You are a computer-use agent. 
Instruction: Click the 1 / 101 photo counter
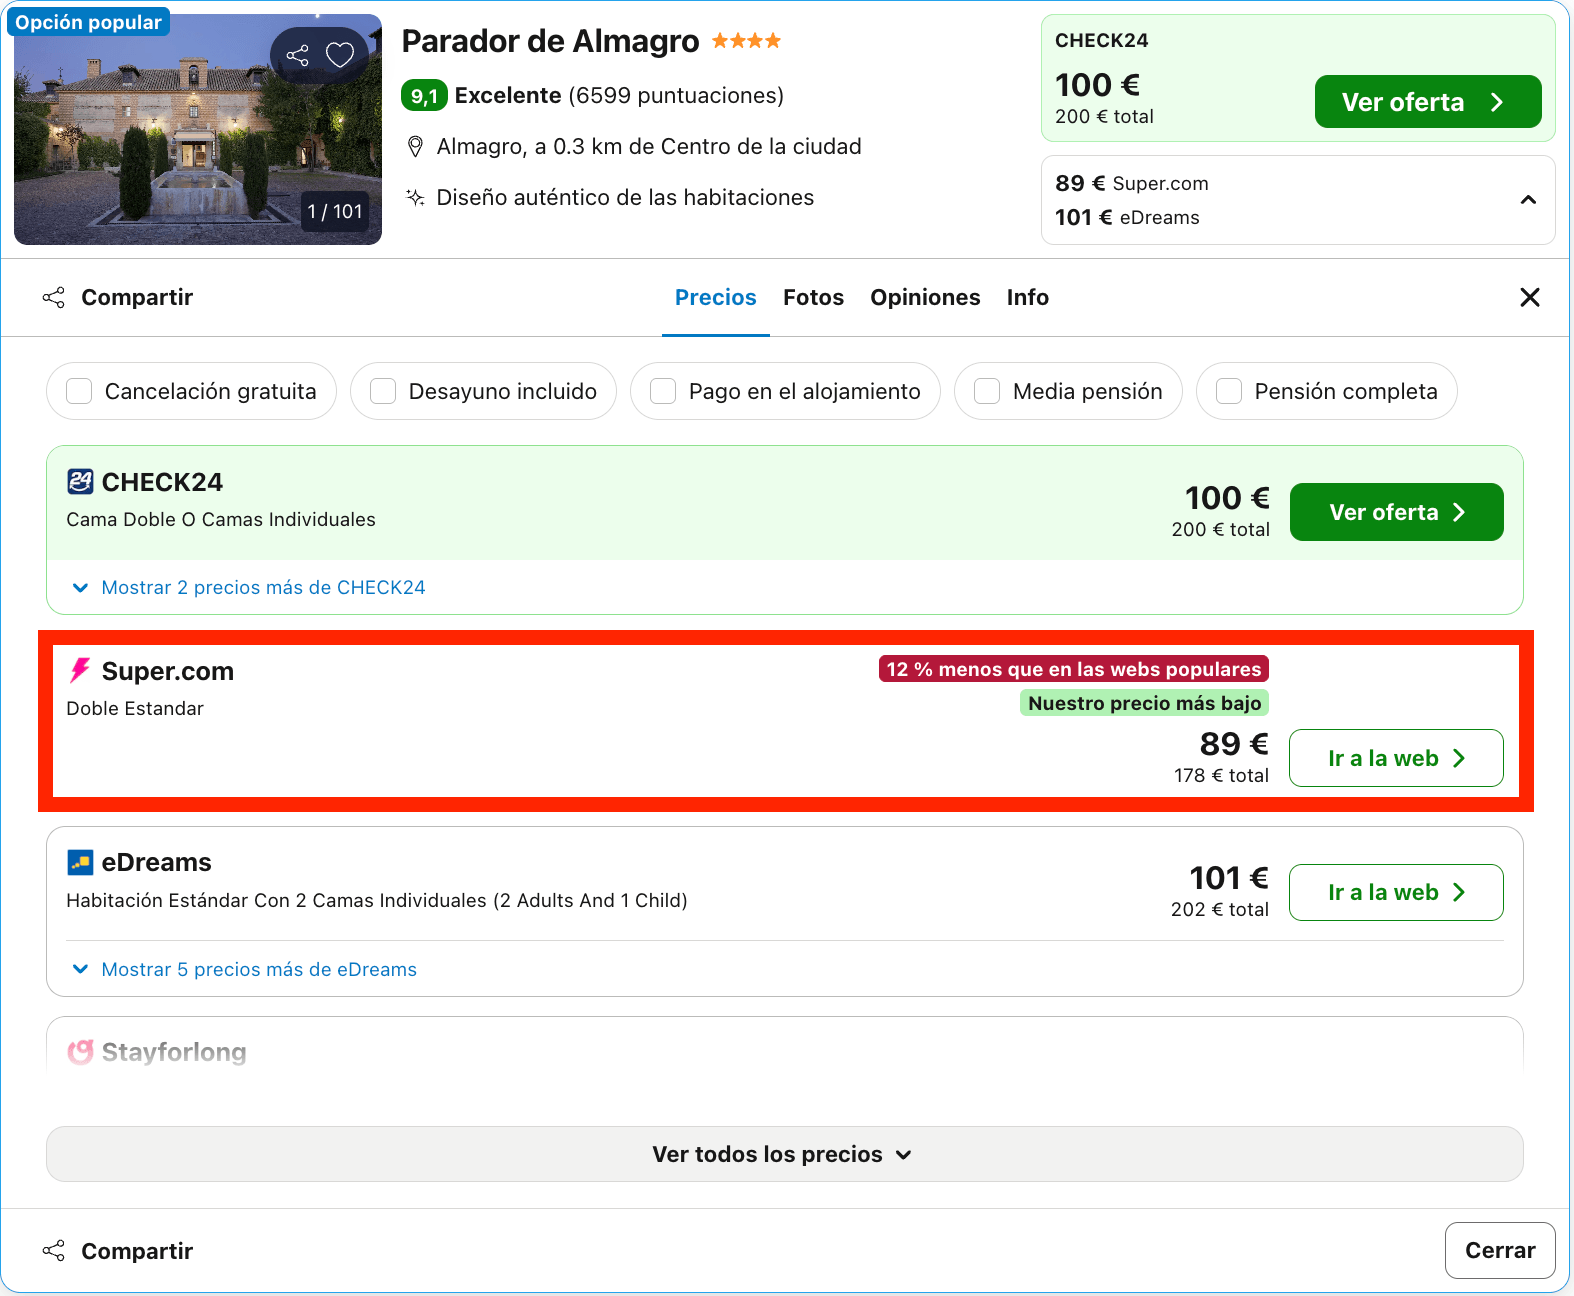click(335, 211)
